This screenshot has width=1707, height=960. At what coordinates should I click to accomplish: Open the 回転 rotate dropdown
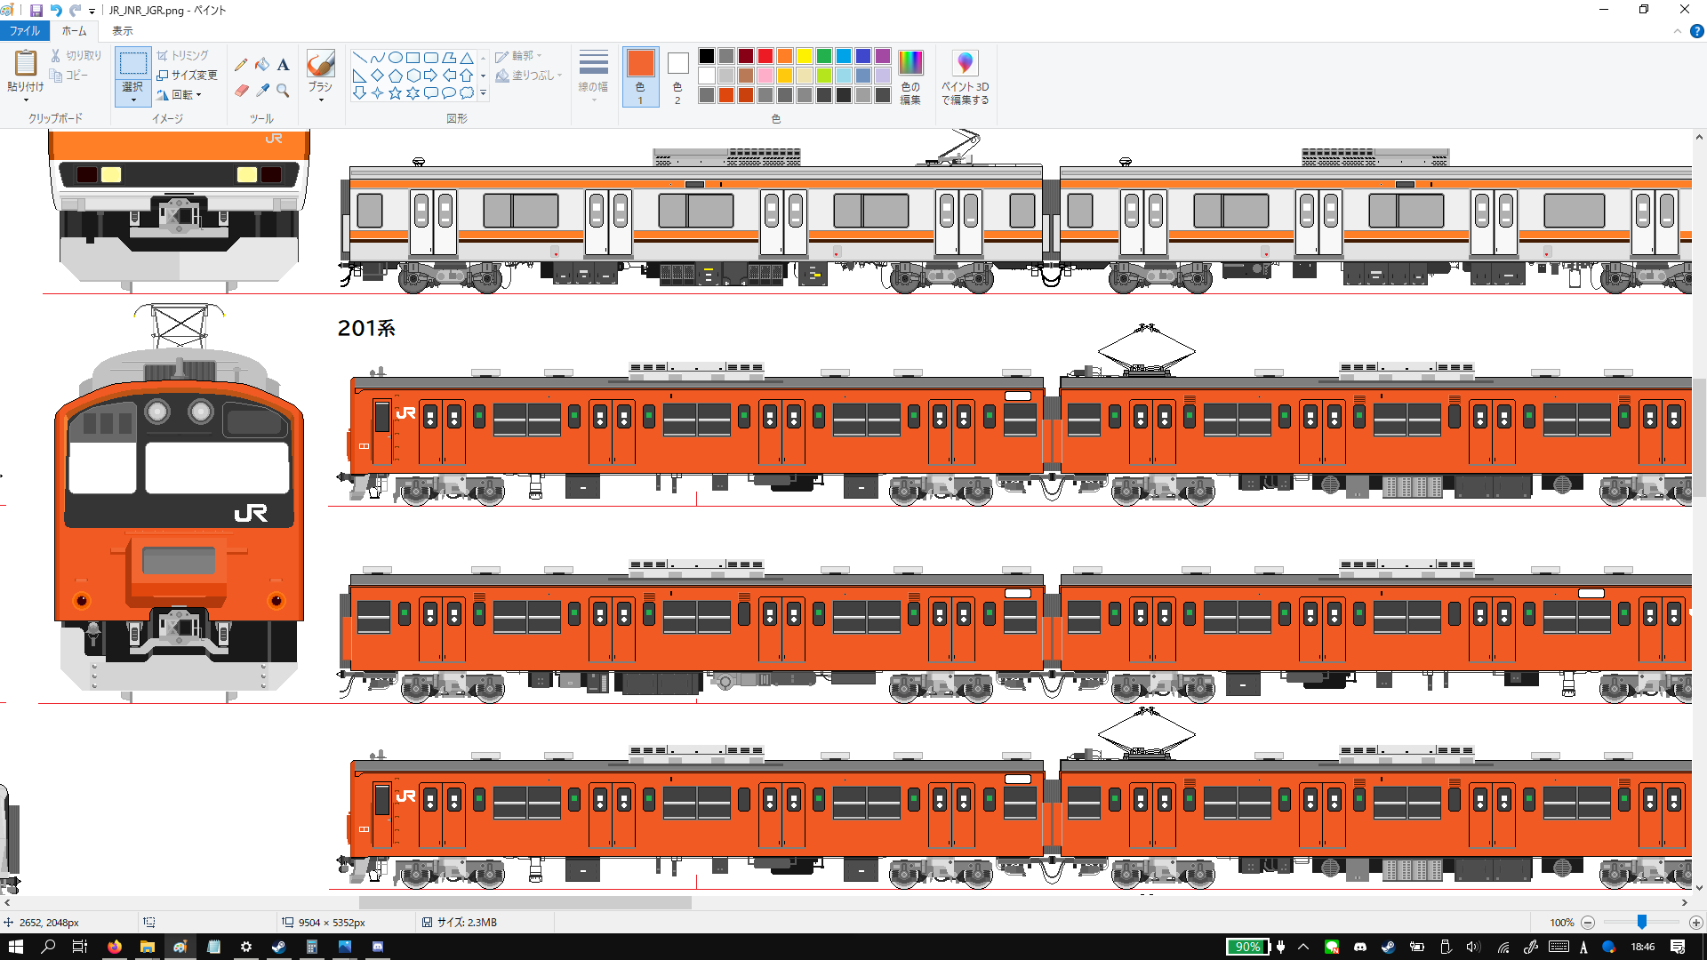[180, 95]
